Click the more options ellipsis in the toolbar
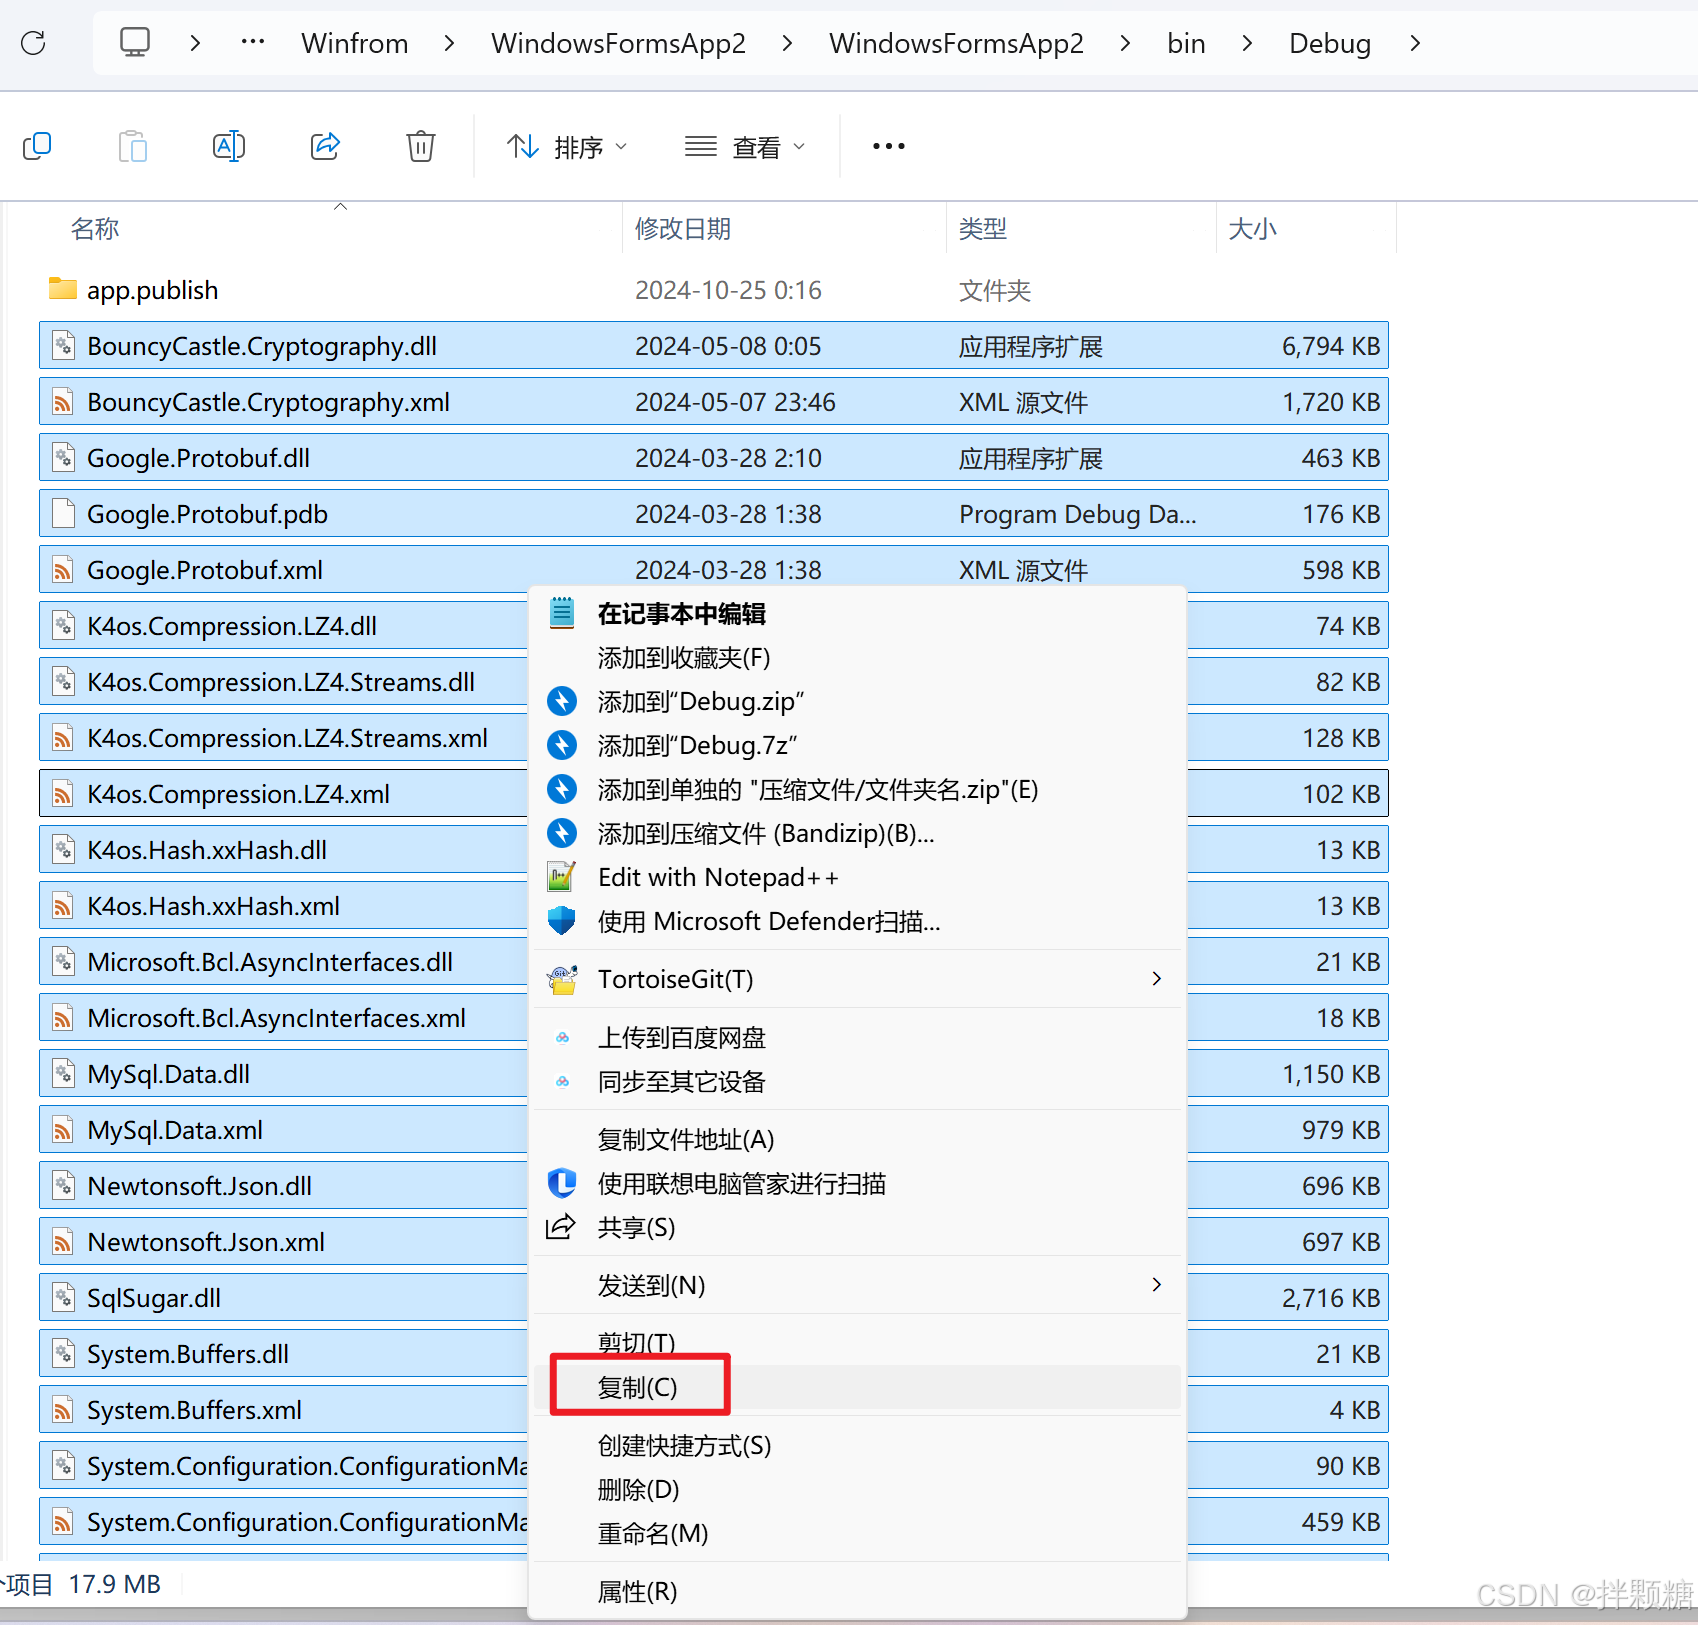 pyautogui.click(x=888, y=146)
